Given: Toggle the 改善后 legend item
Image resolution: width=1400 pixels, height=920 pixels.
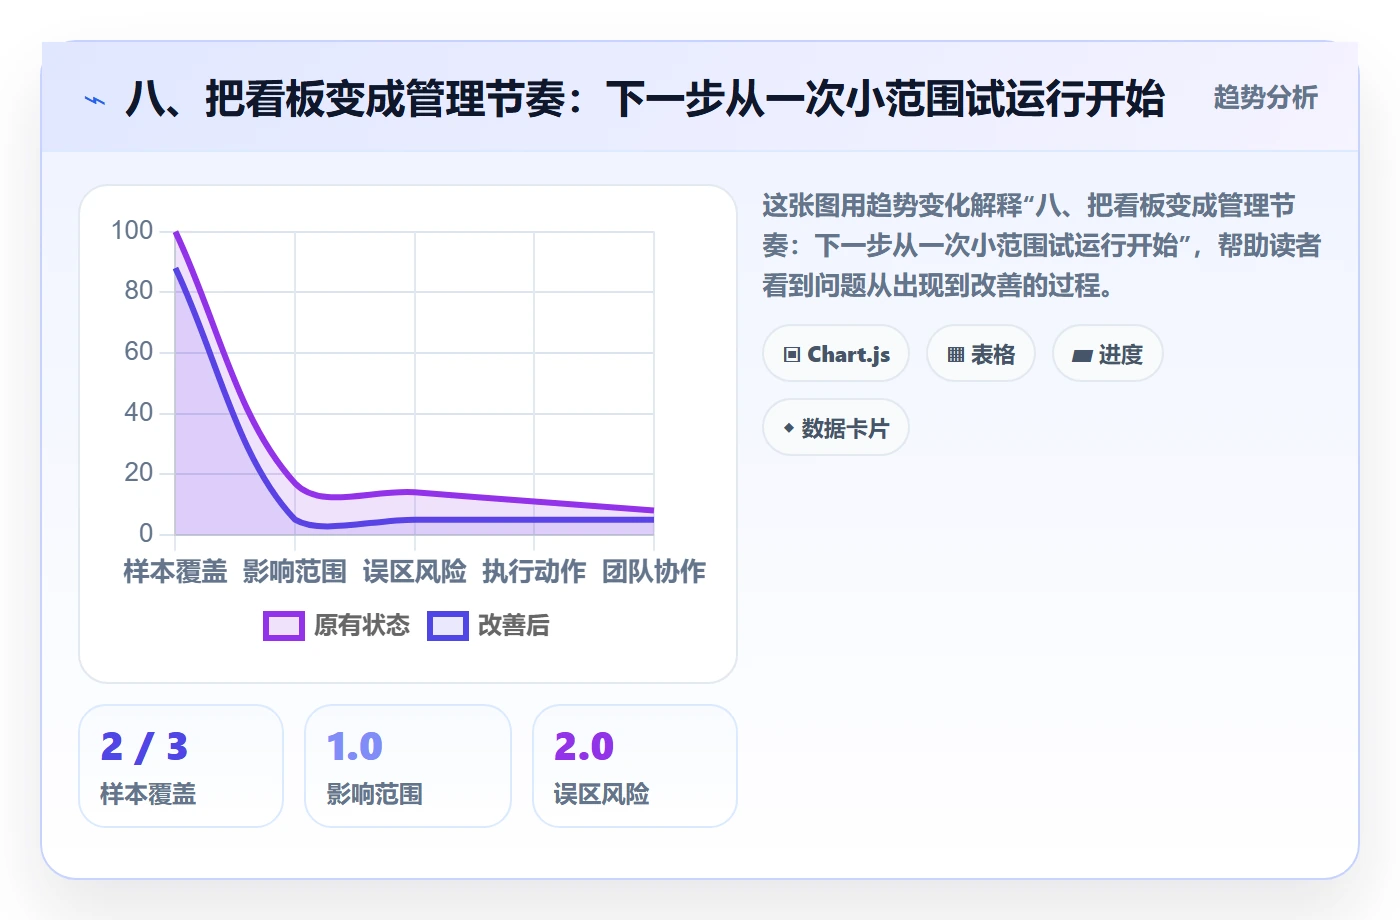Looking at the screenshot, I should (488, 626).
